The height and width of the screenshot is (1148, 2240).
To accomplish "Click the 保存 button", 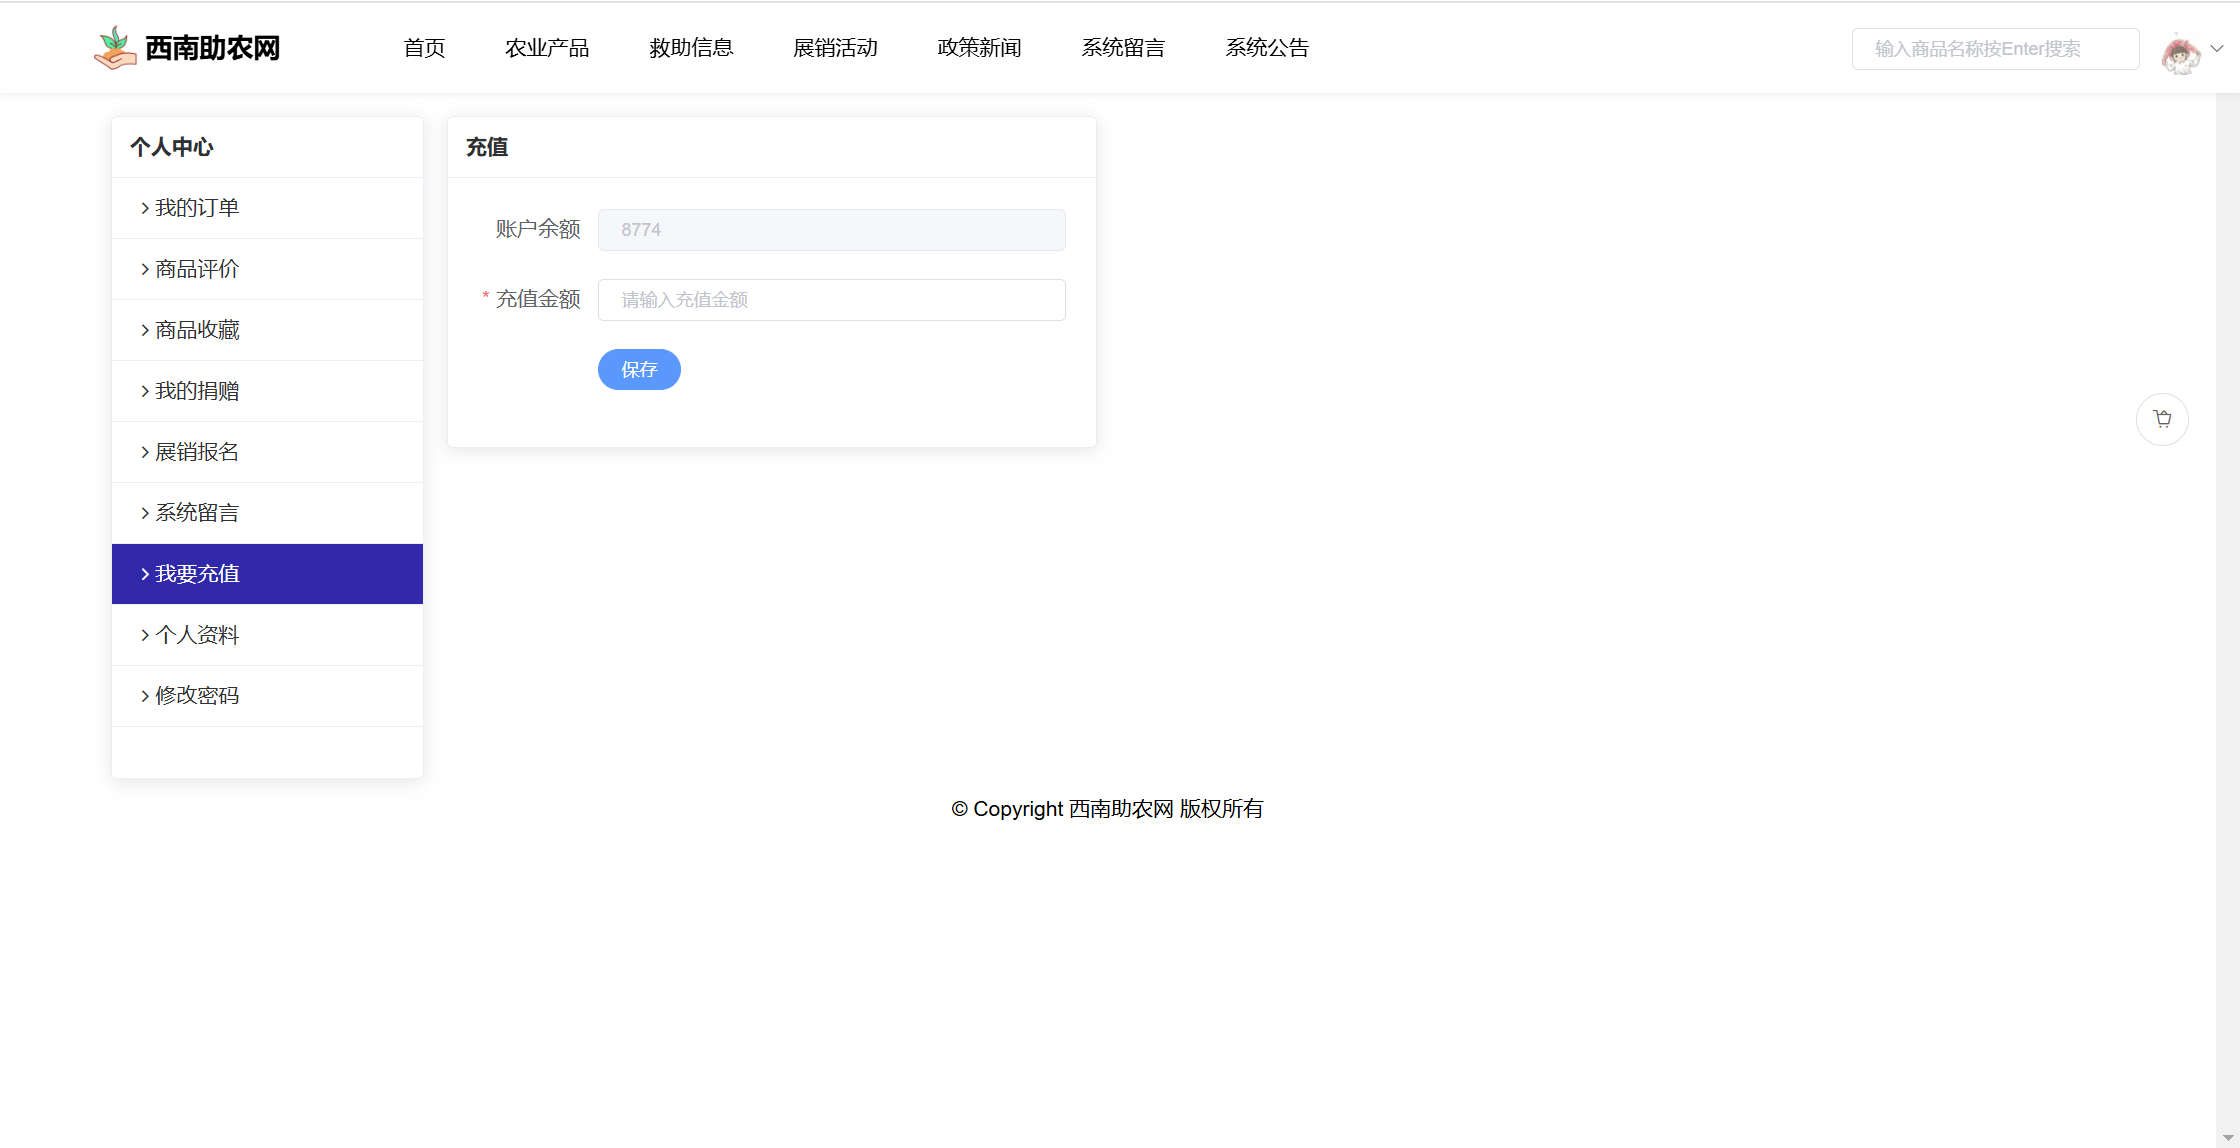I will 639,370.
